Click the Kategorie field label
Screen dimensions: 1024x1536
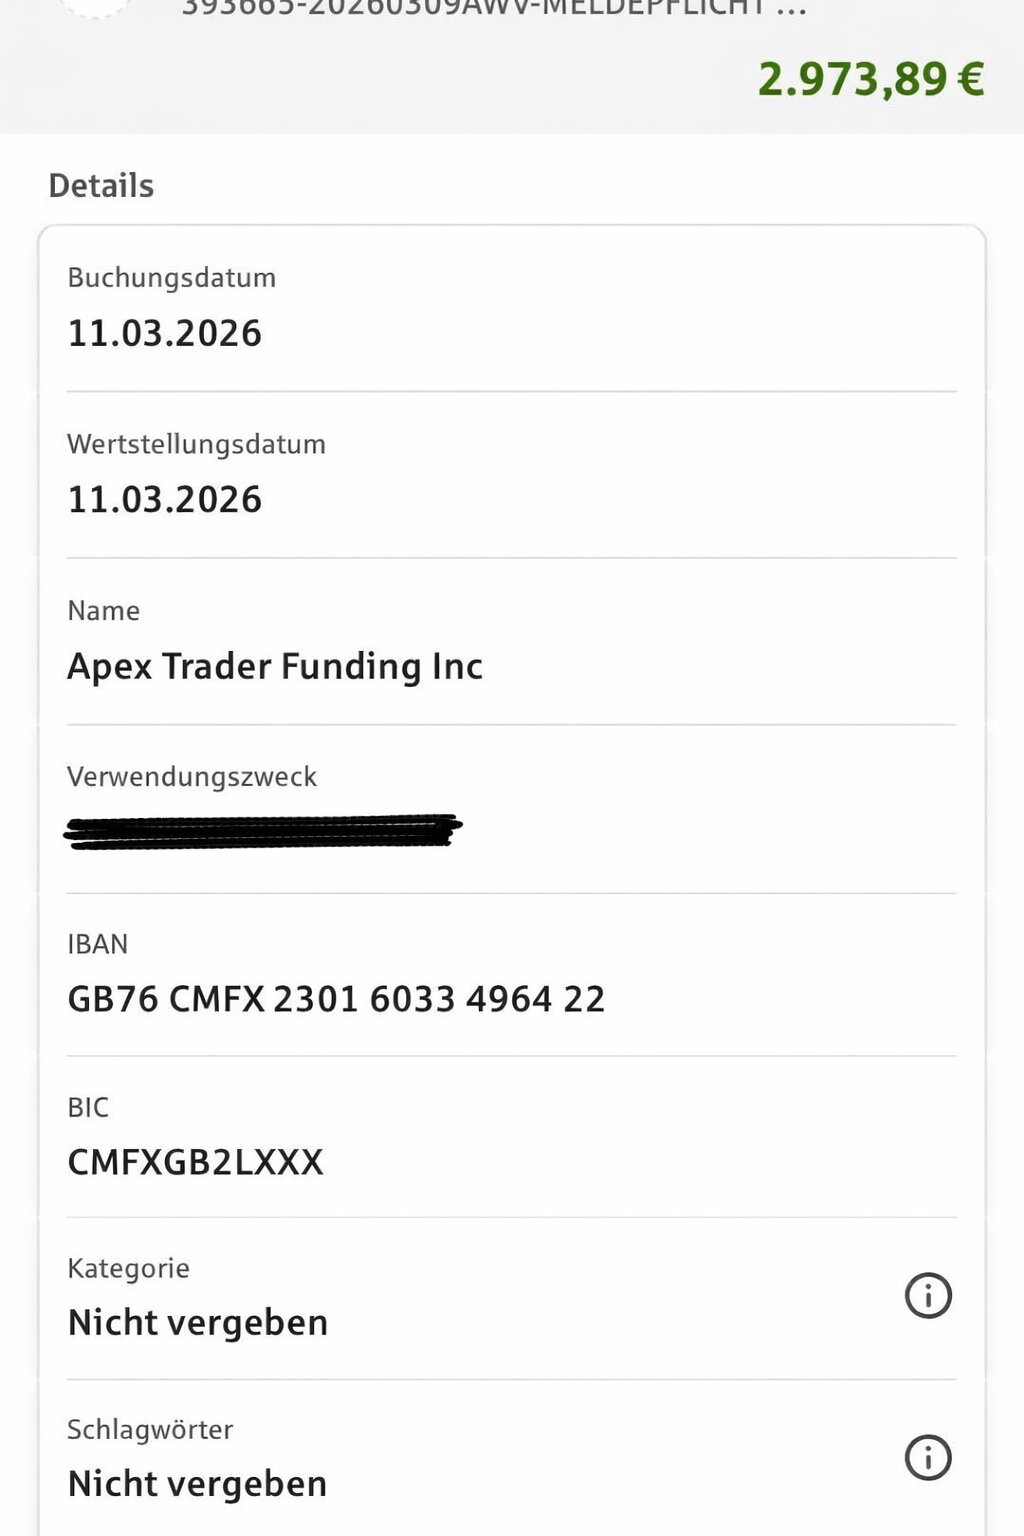128,1268
